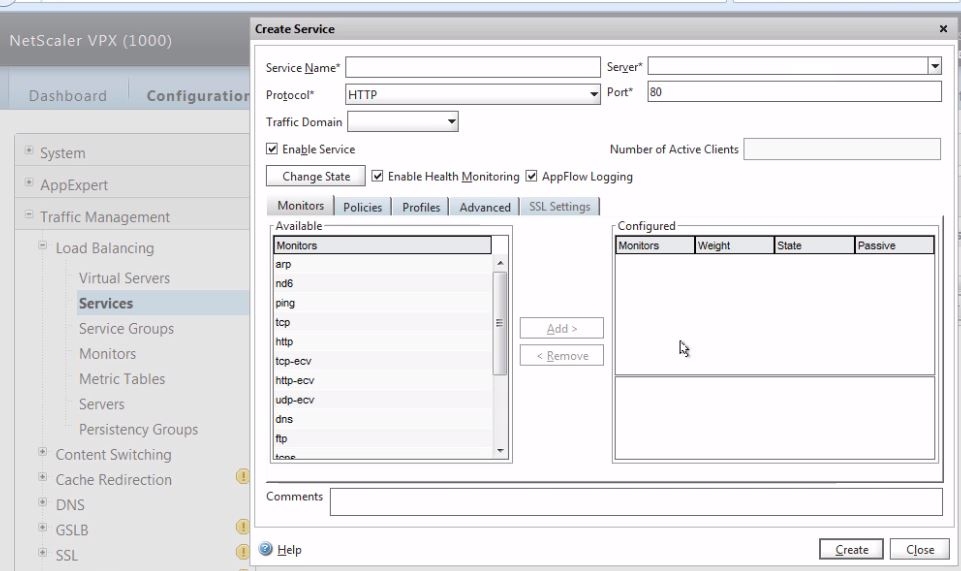Click the Available monitors scrollbar thumb

click(x=500, y=323)
